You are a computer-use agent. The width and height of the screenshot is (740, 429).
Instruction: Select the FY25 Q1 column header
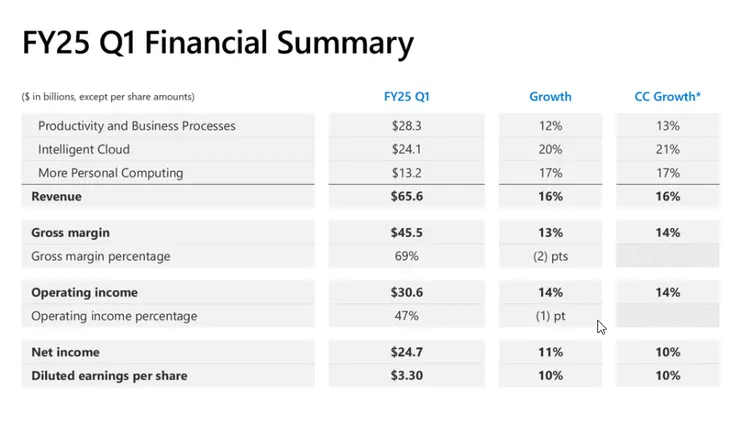(x=406, y=97)
